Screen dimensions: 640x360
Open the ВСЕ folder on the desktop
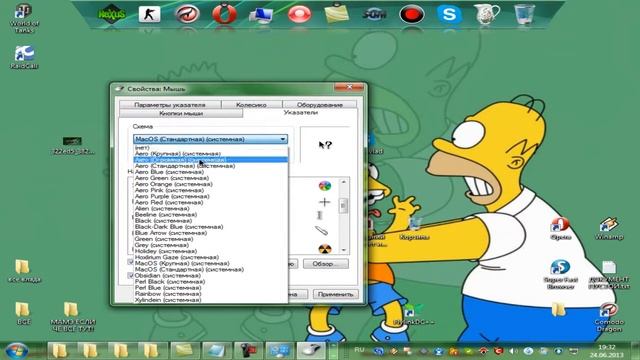[x=24, y=313]
